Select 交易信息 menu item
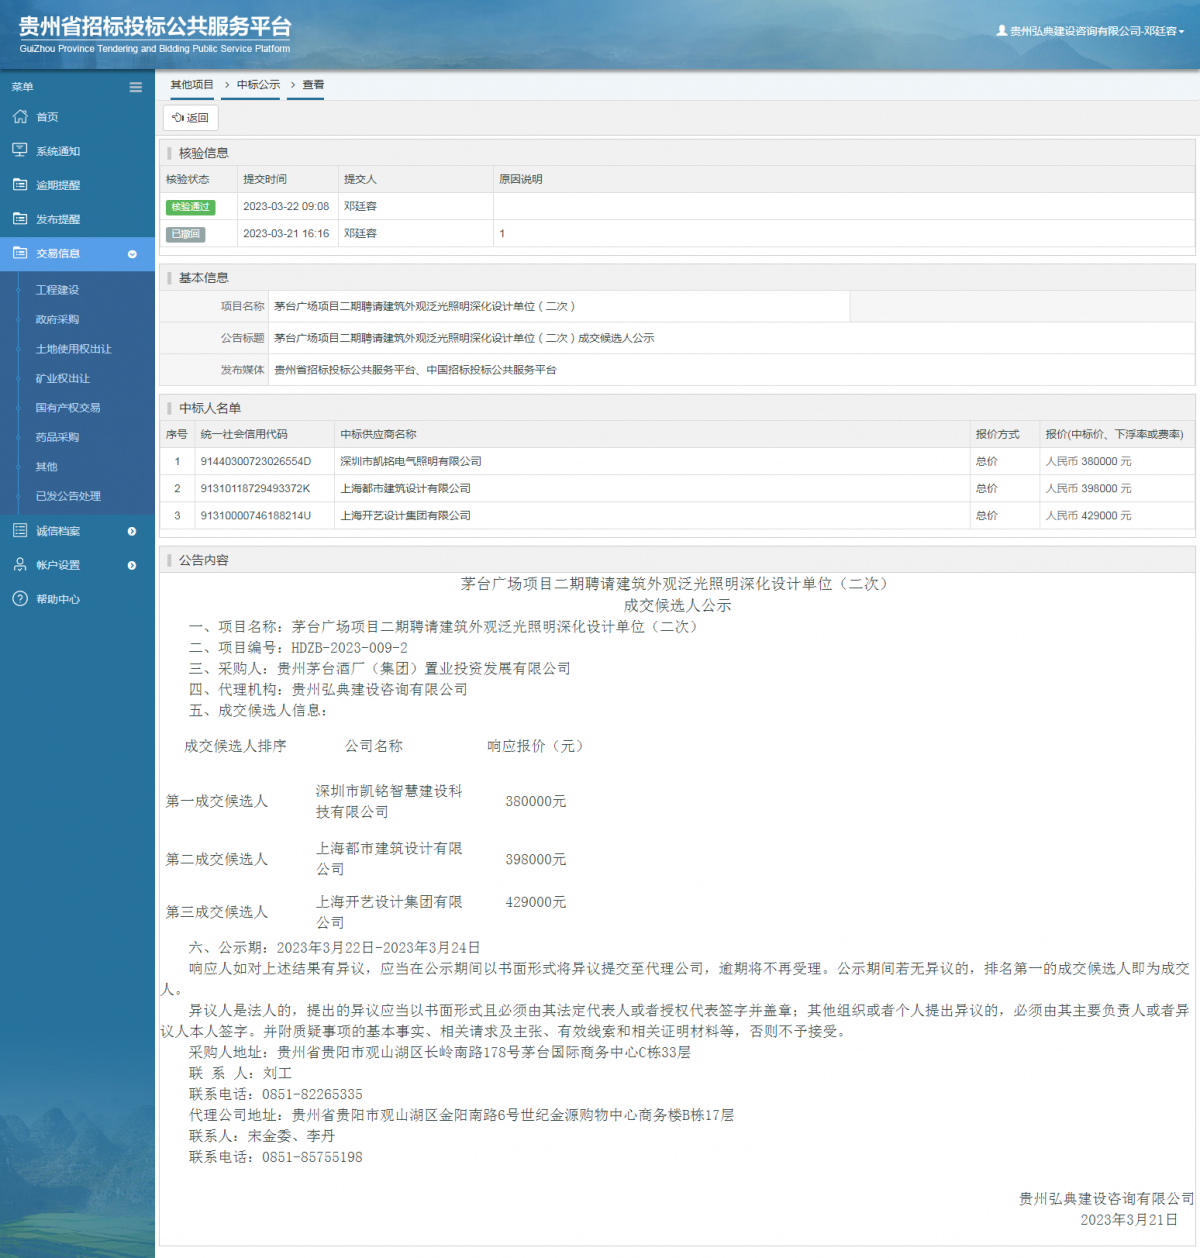 pos(77,254)
